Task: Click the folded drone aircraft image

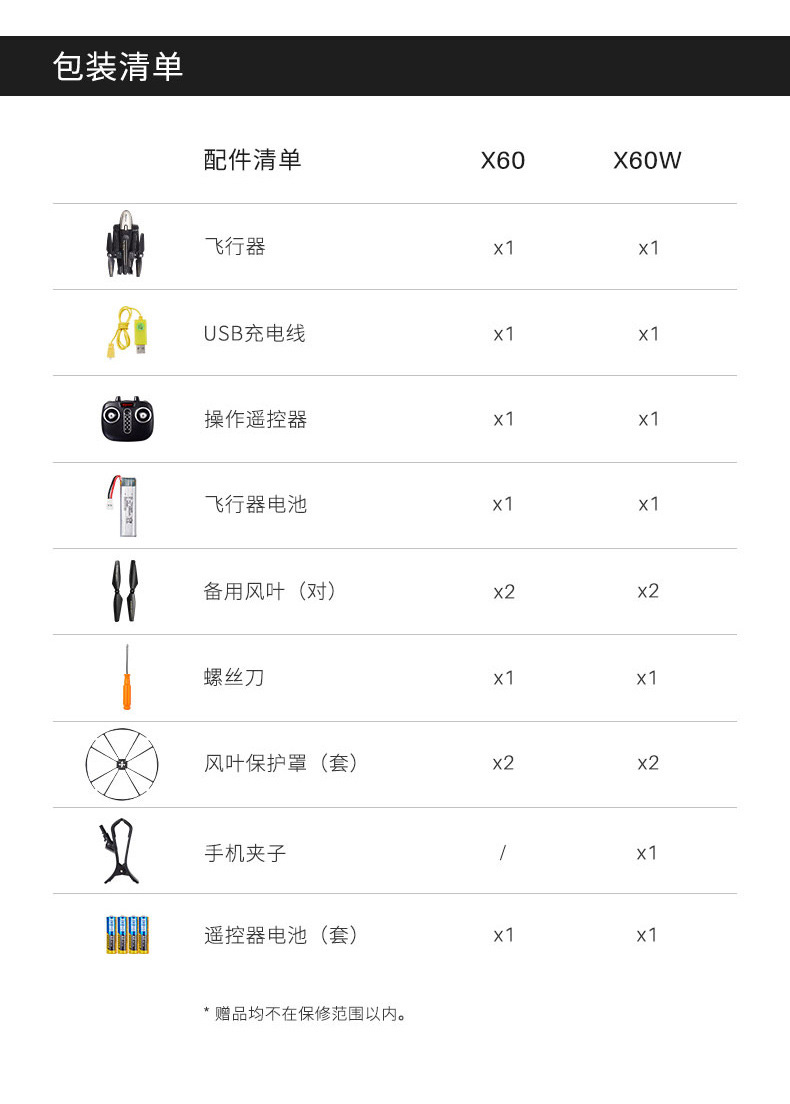Action: tap(125, 245)
